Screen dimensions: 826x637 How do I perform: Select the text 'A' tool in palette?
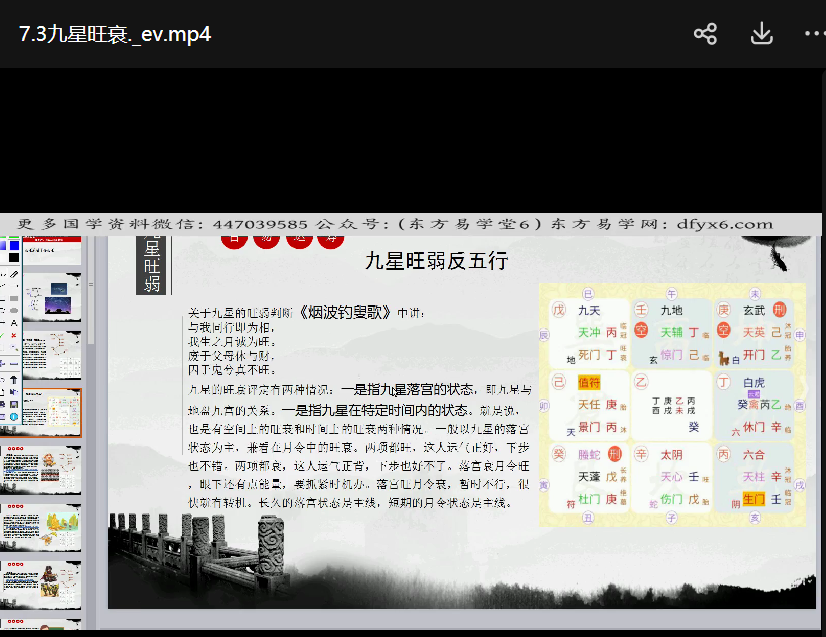tap(13, 323)
